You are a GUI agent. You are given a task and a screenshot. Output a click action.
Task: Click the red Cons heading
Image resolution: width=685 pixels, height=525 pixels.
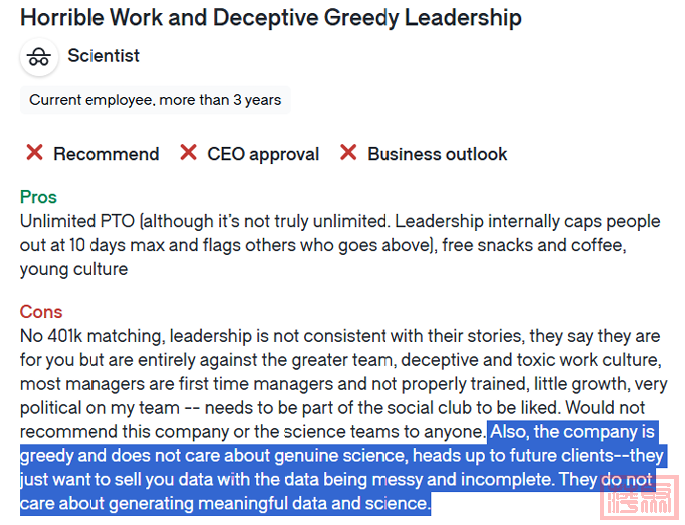click(x=41, y=312)
